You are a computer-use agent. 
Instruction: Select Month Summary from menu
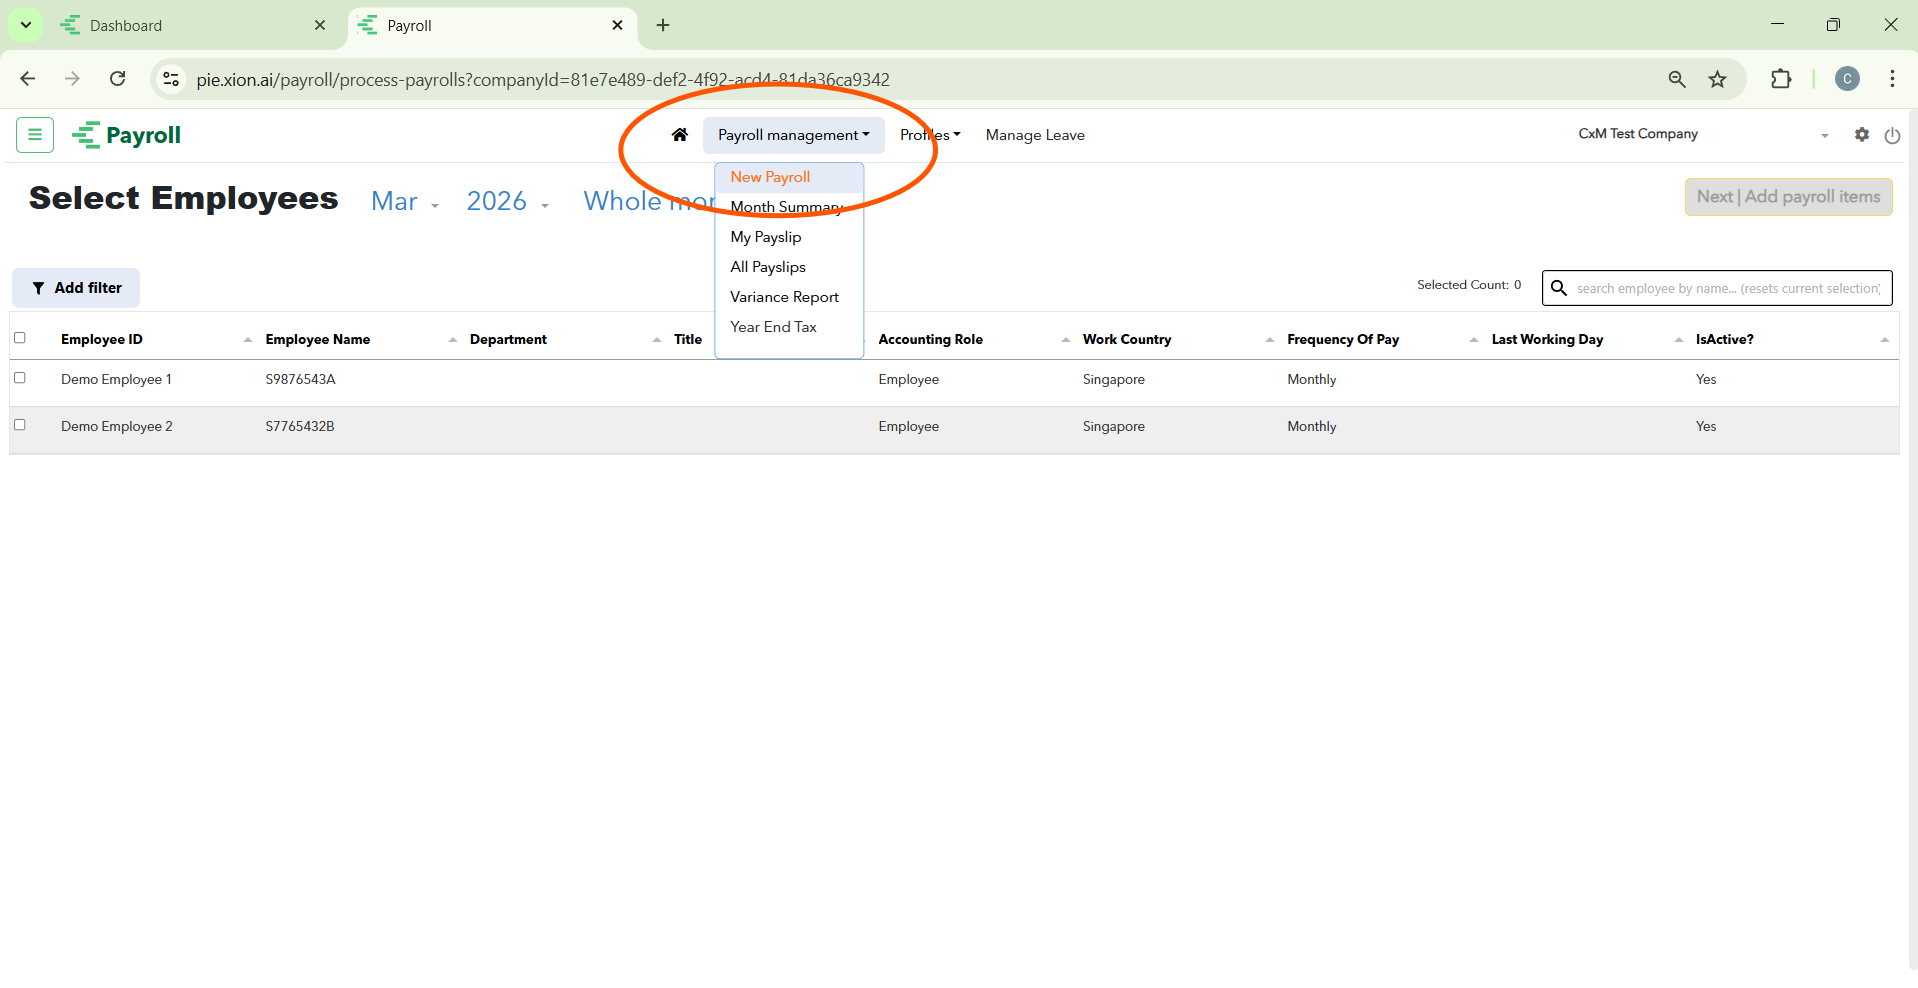[786, 207]
